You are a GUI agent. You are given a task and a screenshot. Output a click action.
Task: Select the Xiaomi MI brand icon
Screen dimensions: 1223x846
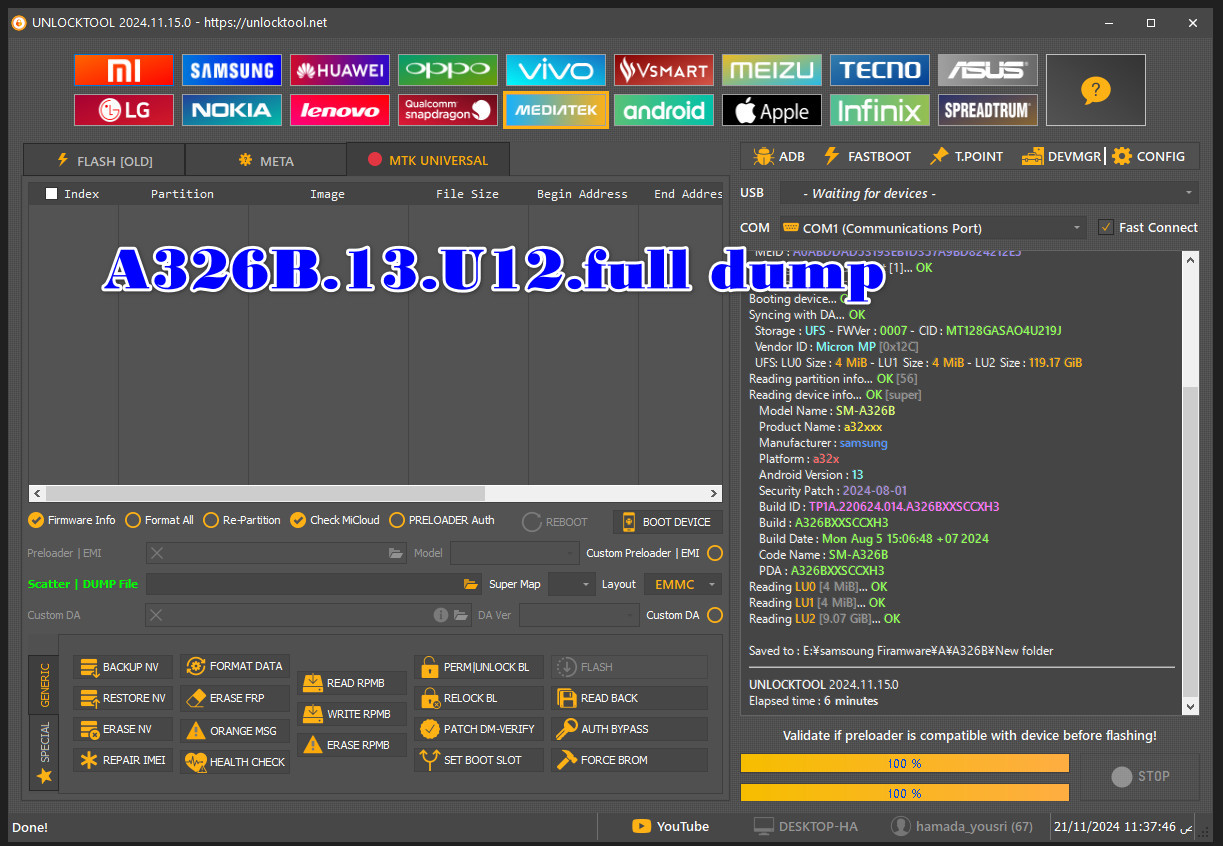click(x=124, y=70)
